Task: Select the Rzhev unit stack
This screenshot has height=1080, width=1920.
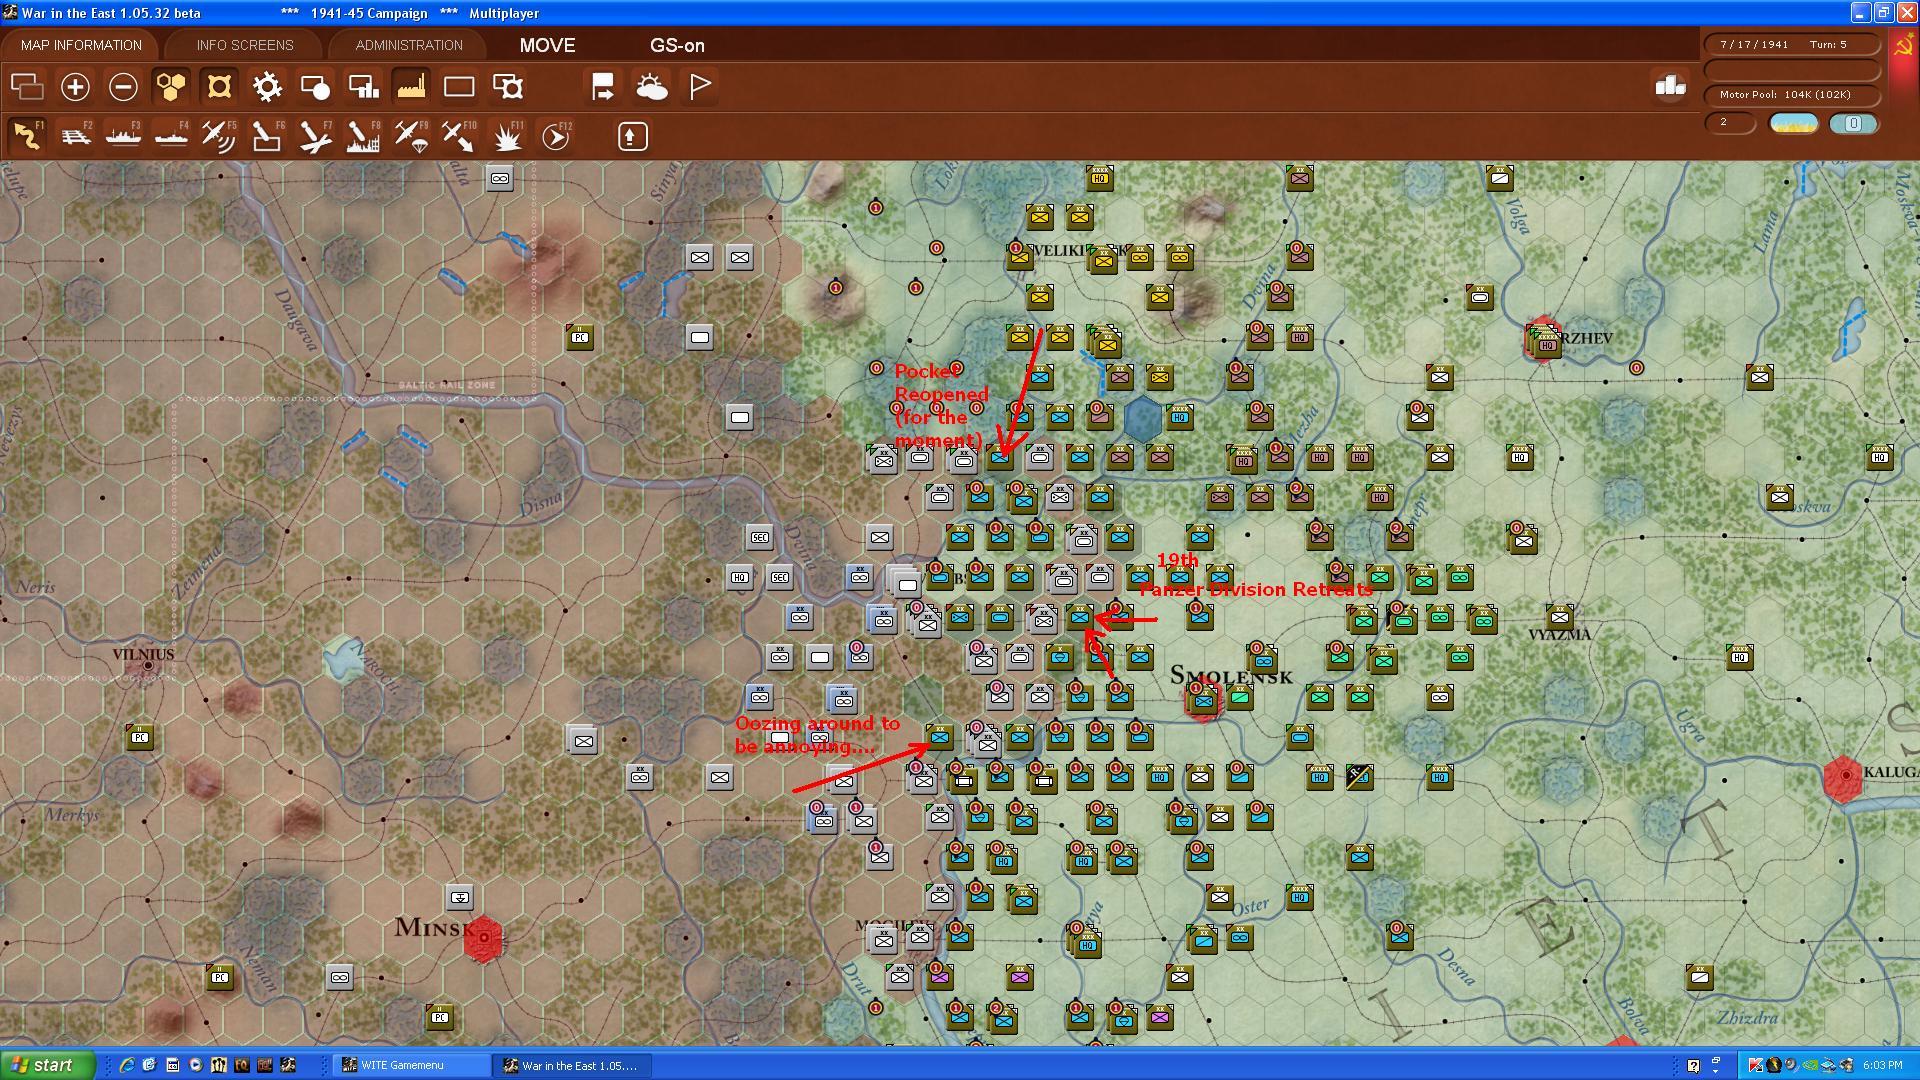Action: [1545, 341]
